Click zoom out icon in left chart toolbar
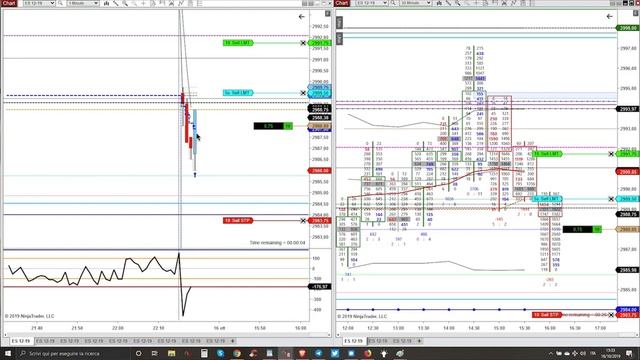 [x=134, y=3]
